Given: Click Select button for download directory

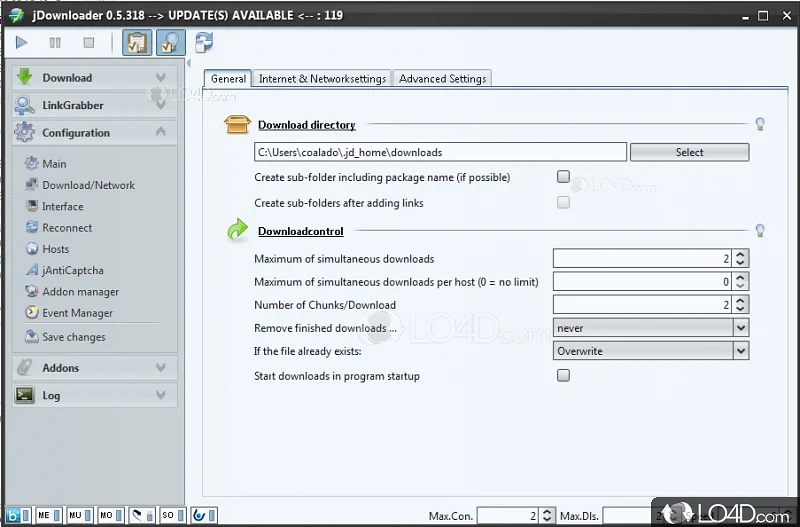Looking at the screenshot, I should pos(689,152).
